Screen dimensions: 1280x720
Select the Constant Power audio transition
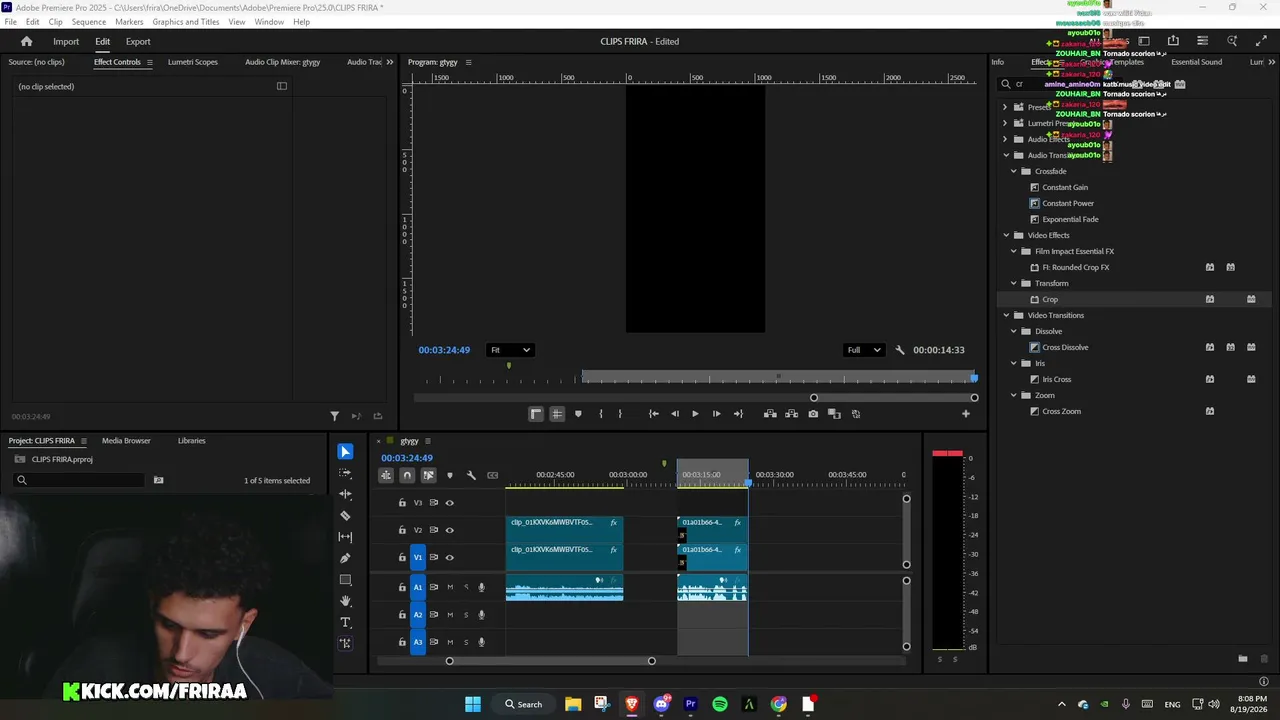pos(1068,203)
